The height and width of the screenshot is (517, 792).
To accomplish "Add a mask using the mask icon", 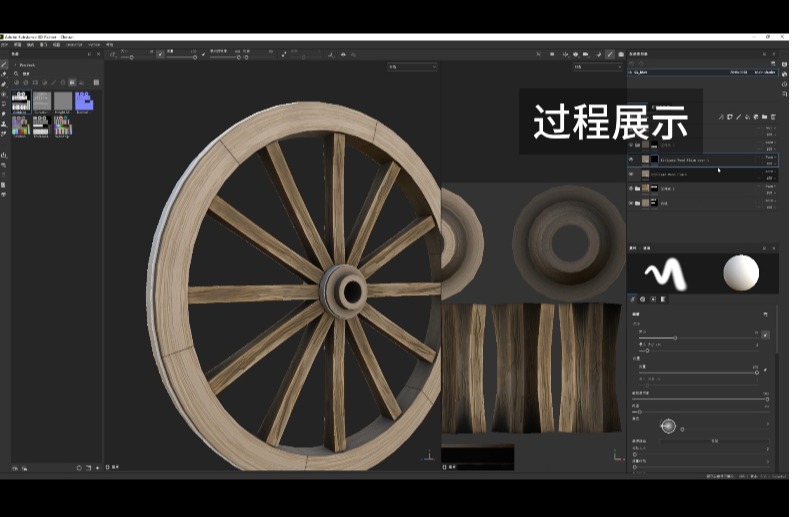I will [730, 117].
